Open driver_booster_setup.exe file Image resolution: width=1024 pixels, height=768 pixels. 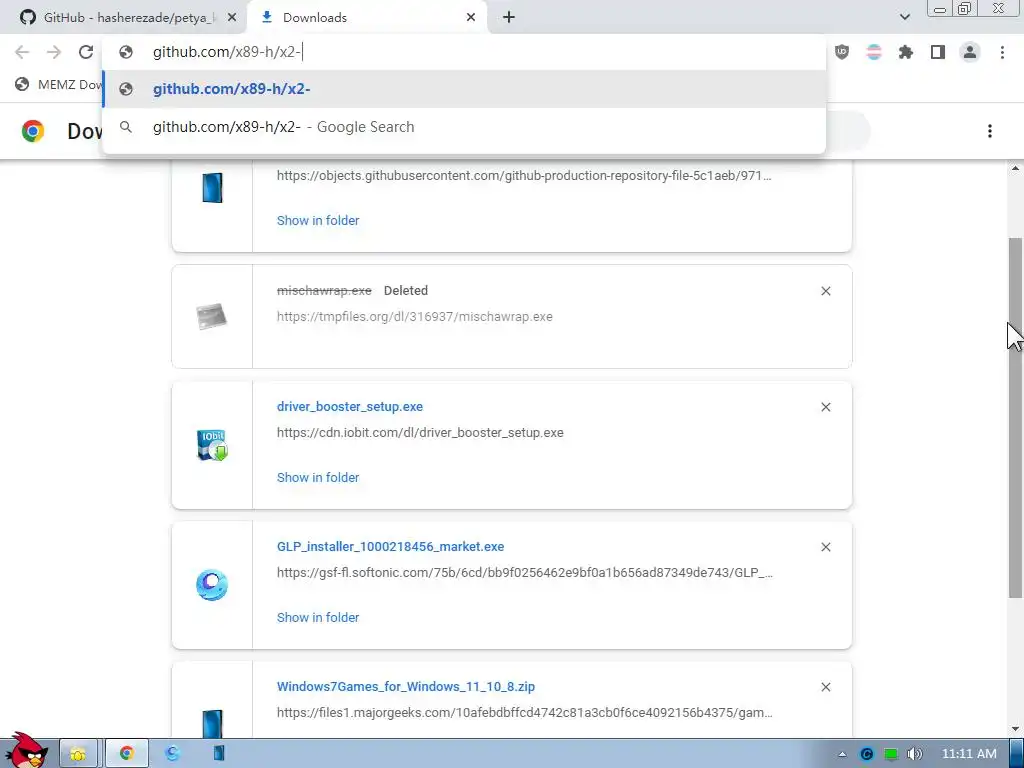(350, 407)
